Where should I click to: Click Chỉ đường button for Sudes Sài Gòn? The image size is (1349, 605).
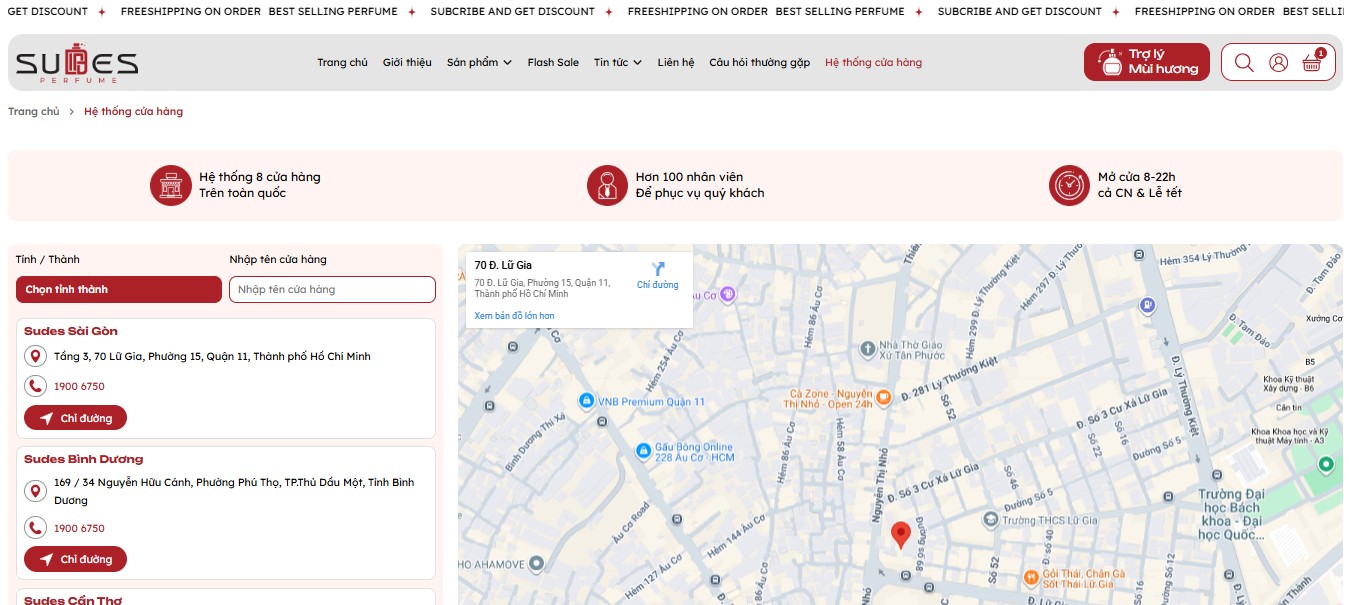pyautogui.click(x=75, y=418)
